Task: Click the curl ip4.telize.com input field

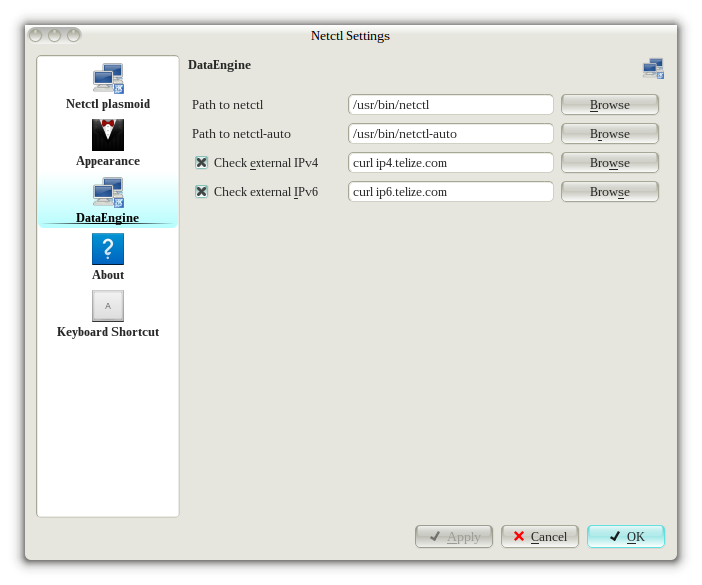Action: (450, 163)
